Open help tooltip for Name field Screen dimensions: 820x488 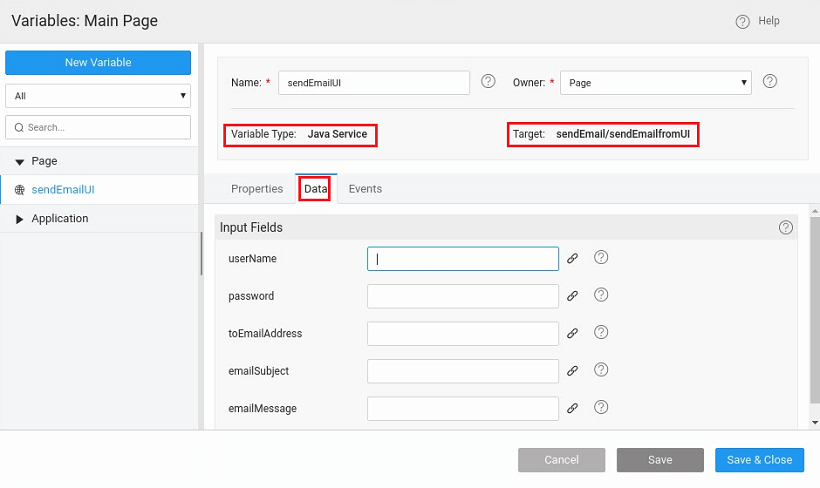tap(488, 82)
